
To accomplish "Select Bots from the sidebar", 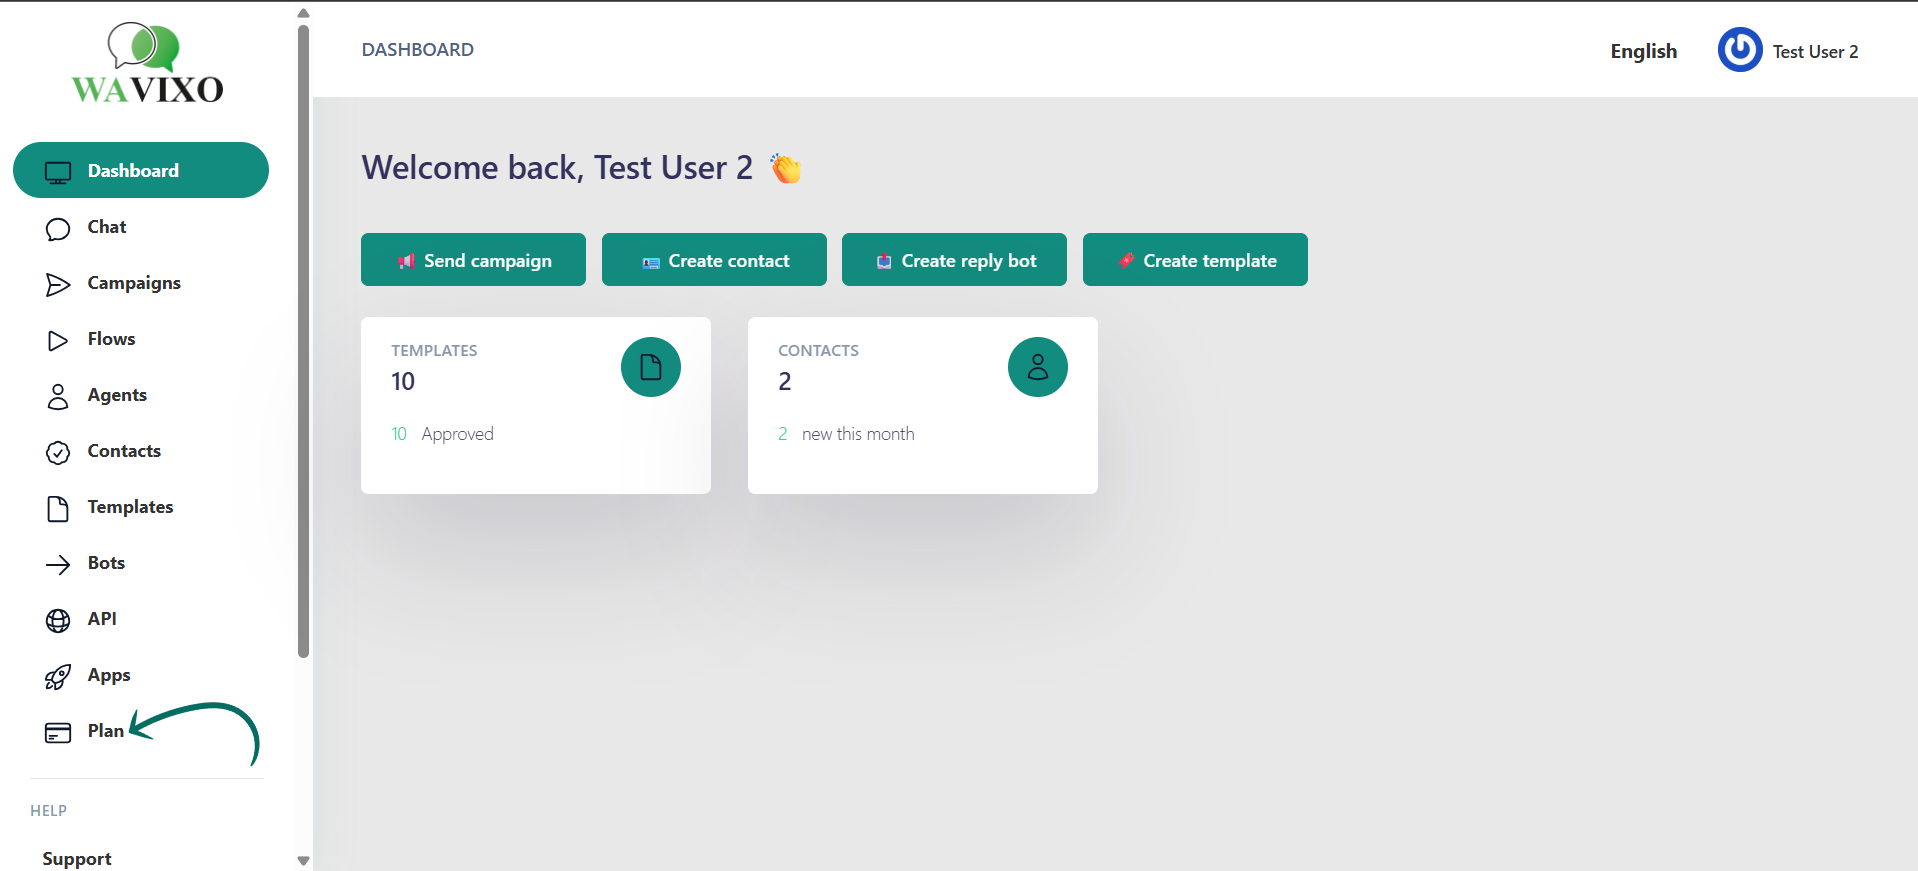I will click(106, 563).
